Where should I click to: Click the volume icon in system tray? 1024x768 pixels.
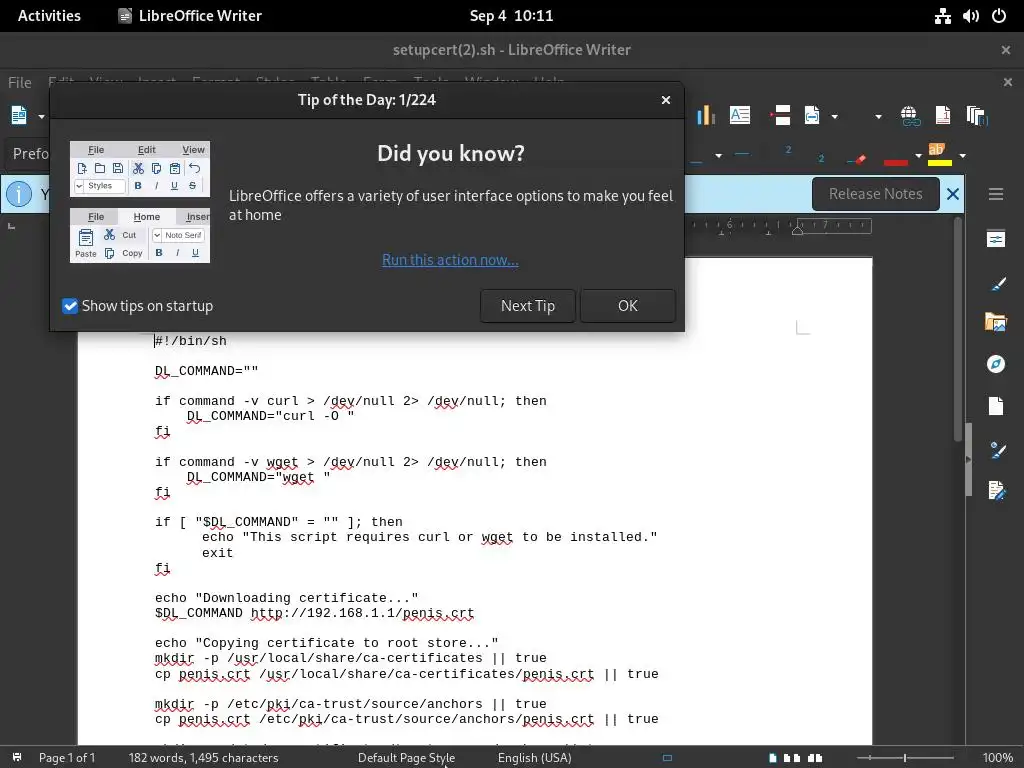(x=970, y=16)
